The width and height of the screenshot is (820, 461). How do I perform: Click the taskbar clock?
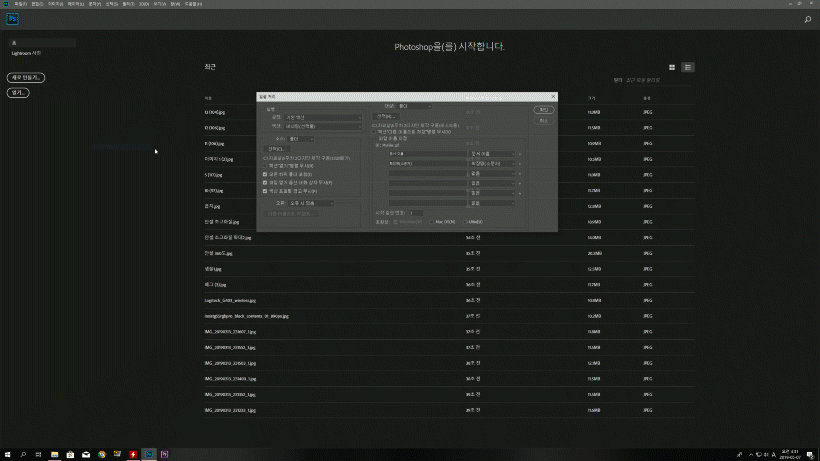tap(790, 454)
